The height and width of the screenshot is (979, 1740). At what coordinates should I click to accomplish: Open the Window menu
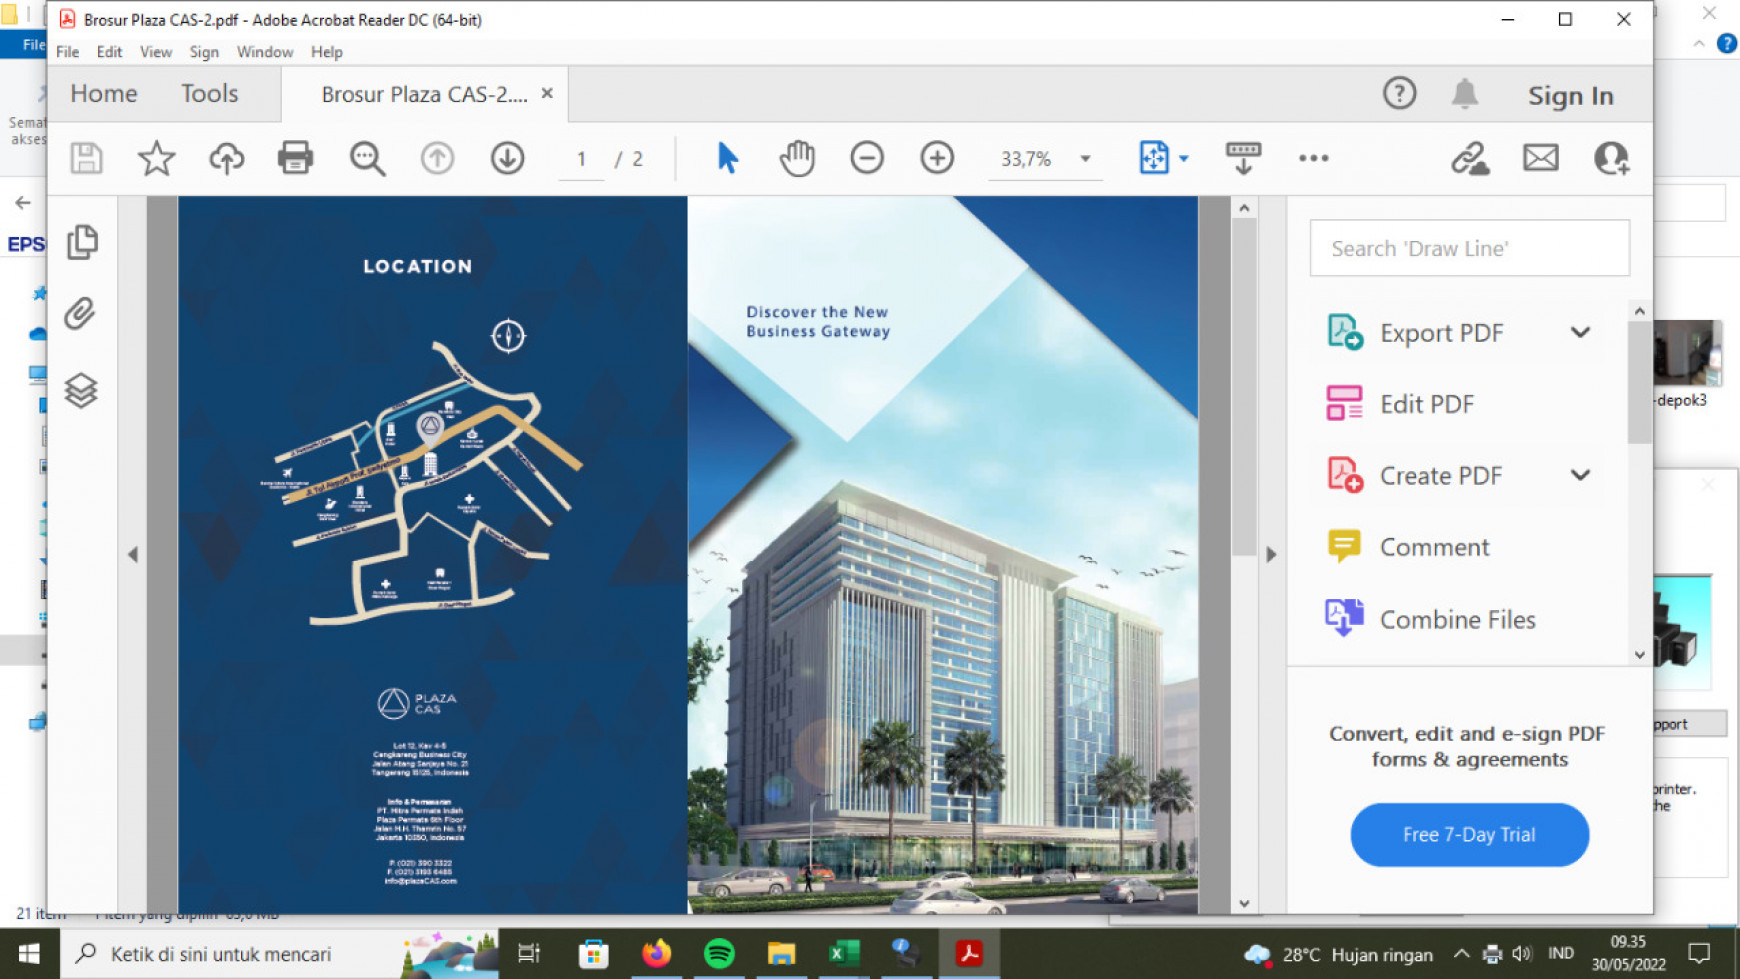coord(265,52)
